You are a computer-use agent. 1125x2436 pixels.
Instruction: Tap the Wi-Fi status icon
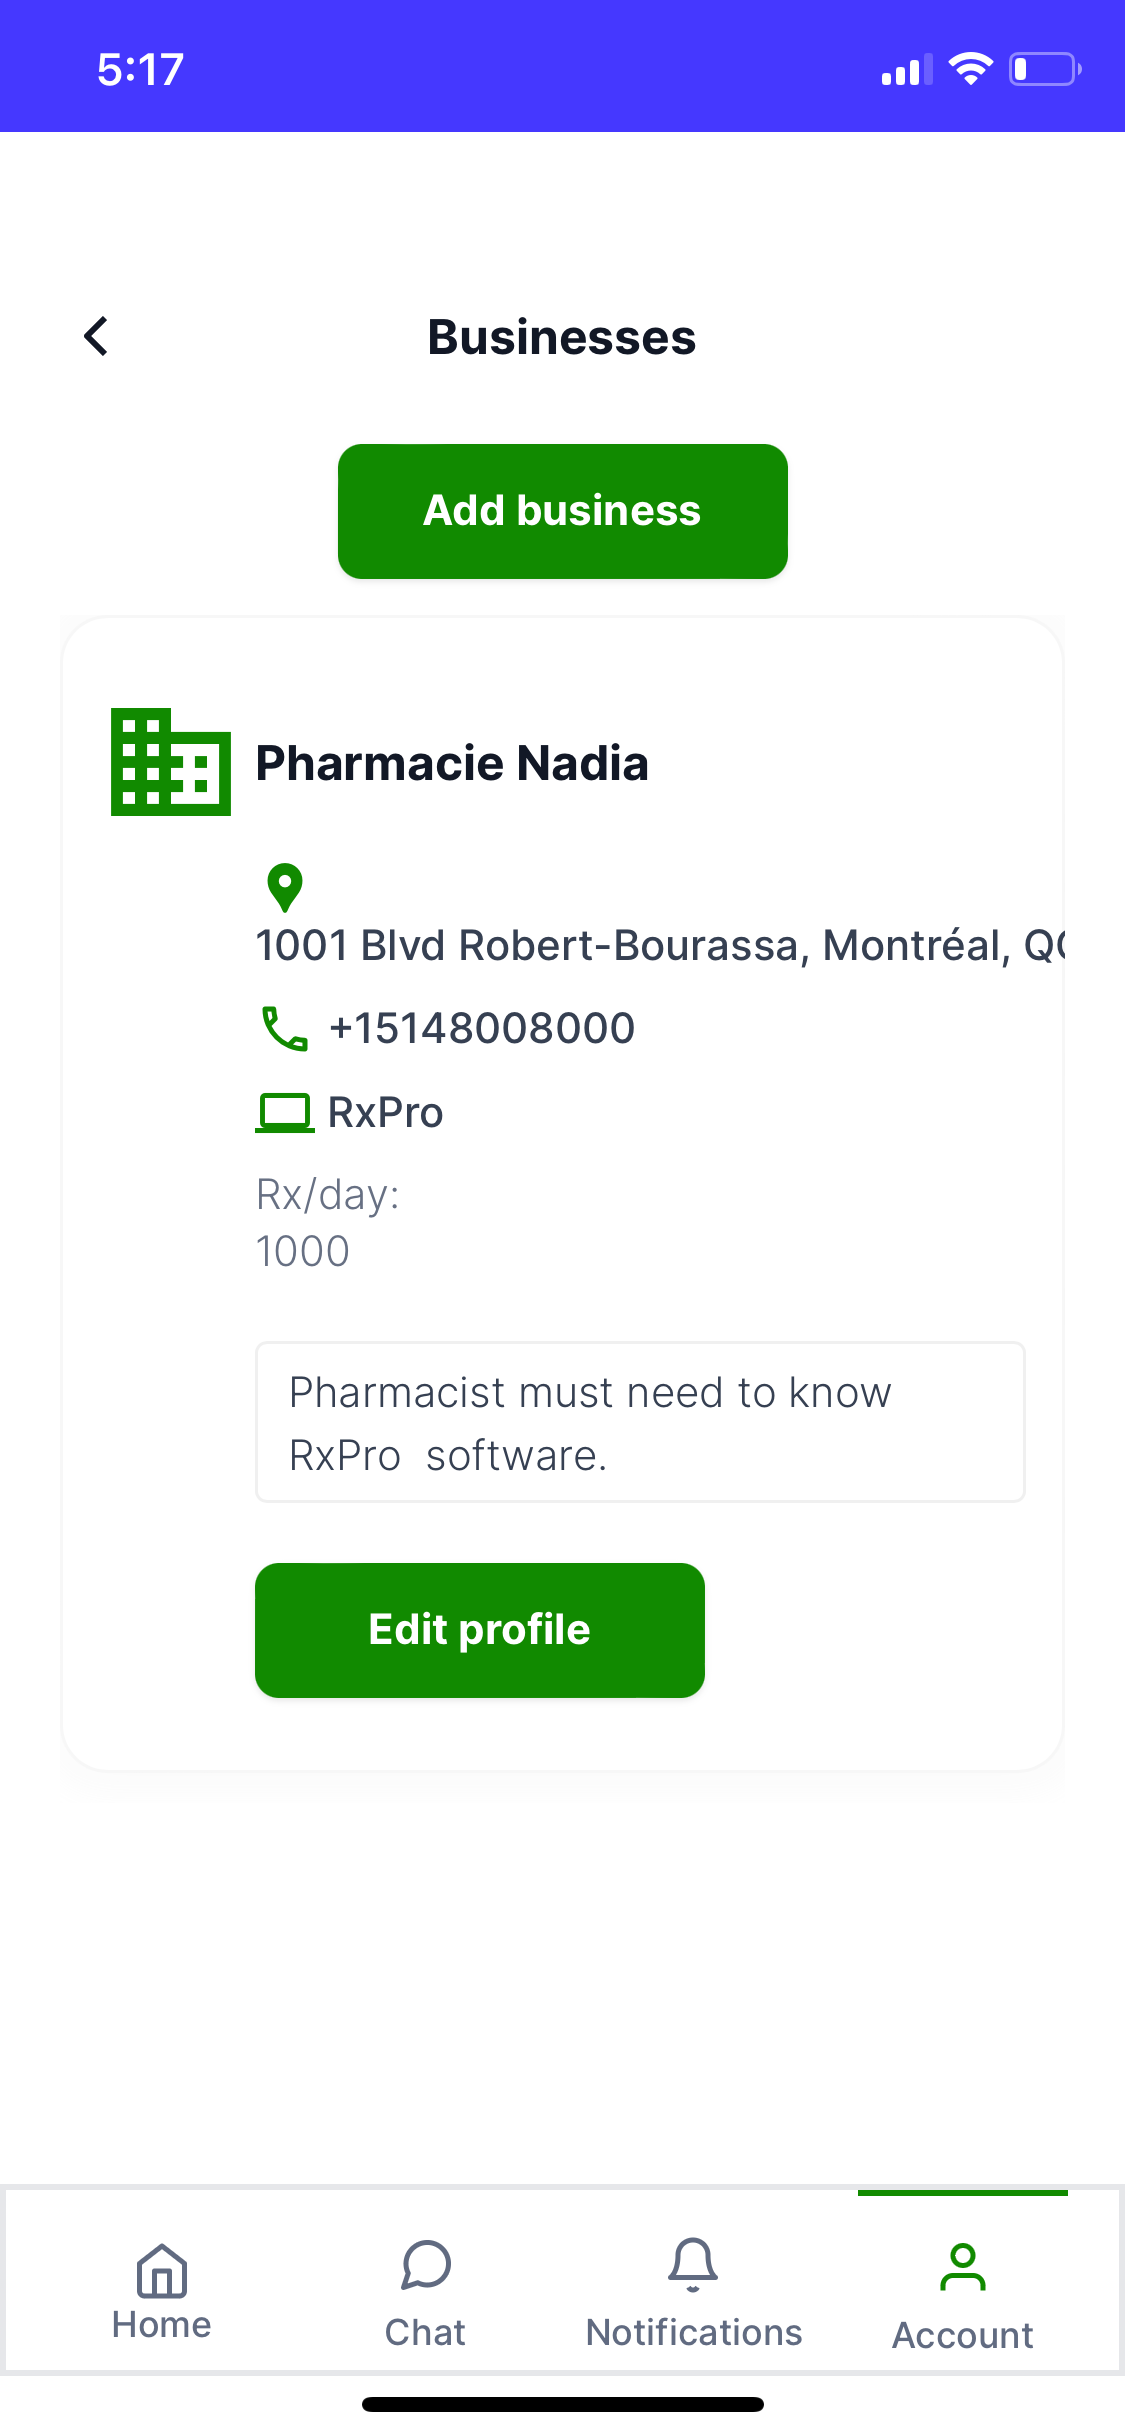coord(969,69)
